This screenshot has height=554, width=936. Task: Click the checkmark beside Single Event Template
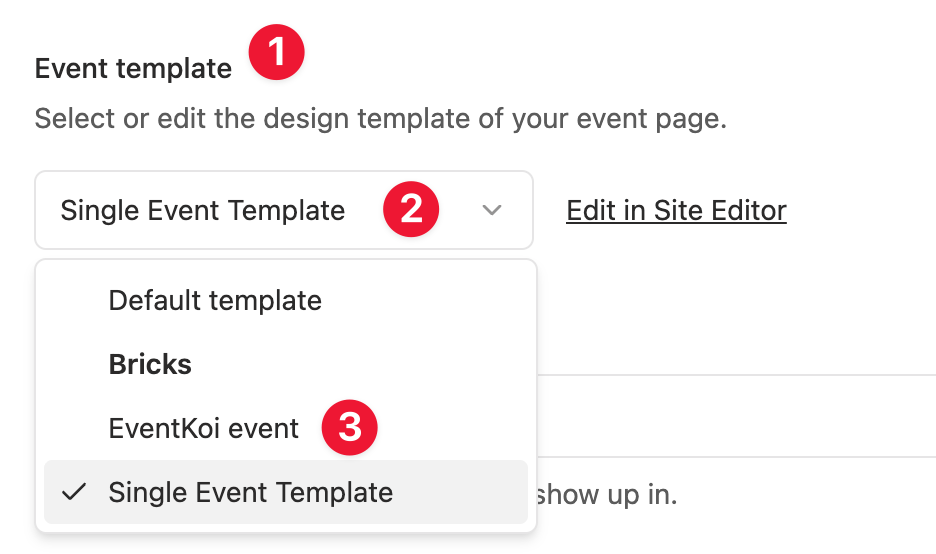73,492
